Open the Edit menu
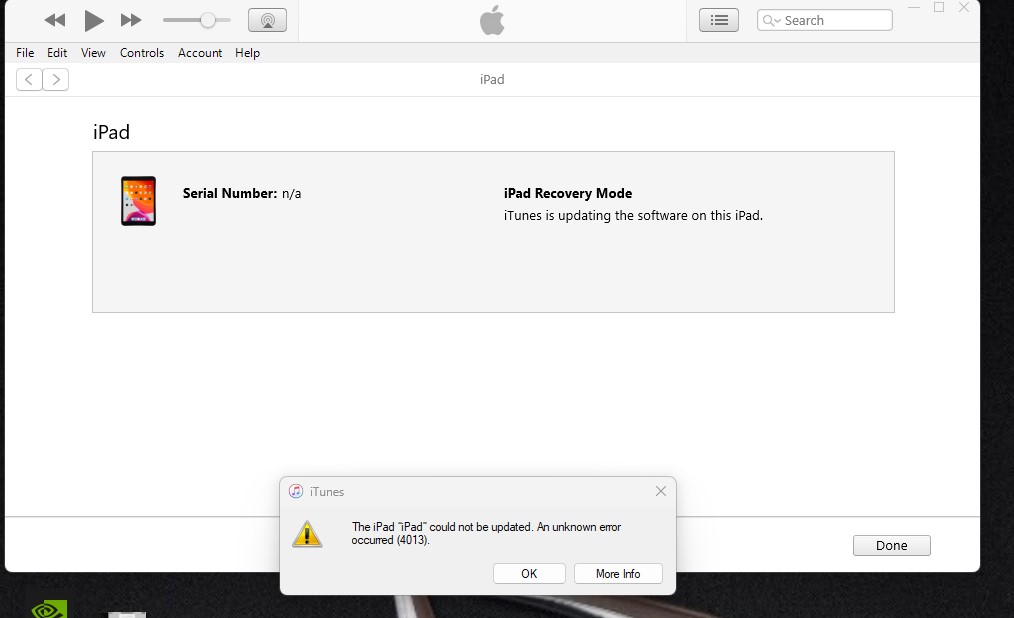1014x618 pixels. coord(57,53)
